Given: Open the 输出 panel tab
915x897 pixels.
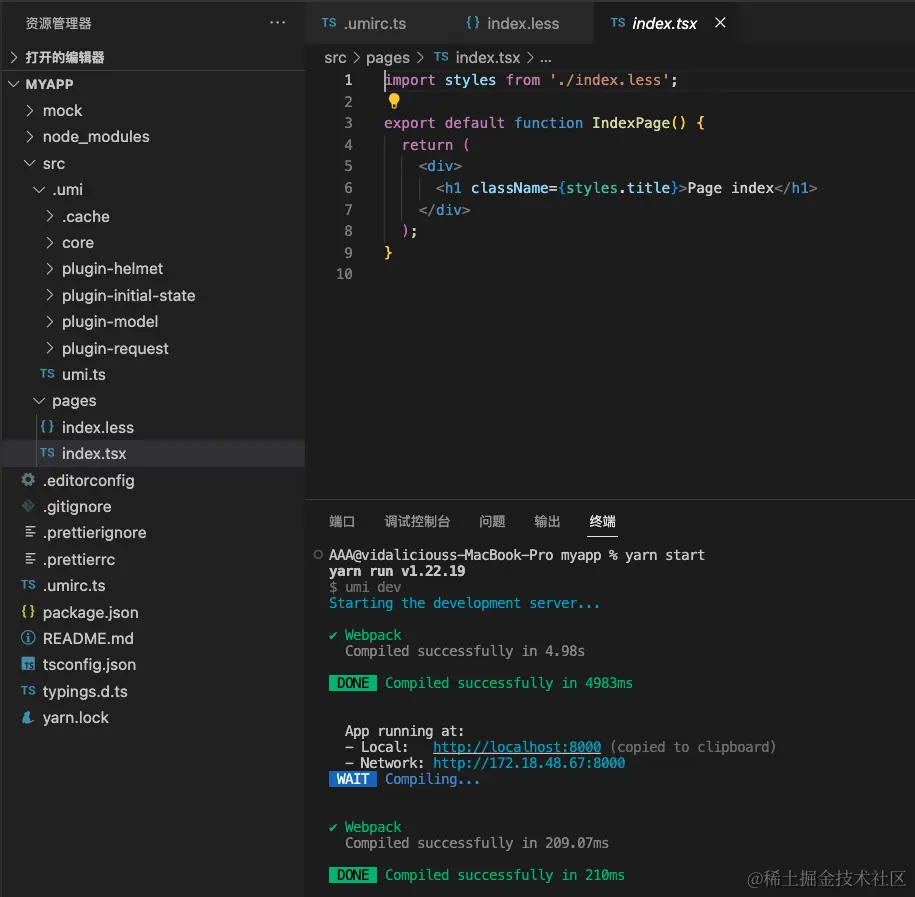Looking at the screenshot, I should pos(547,521).
